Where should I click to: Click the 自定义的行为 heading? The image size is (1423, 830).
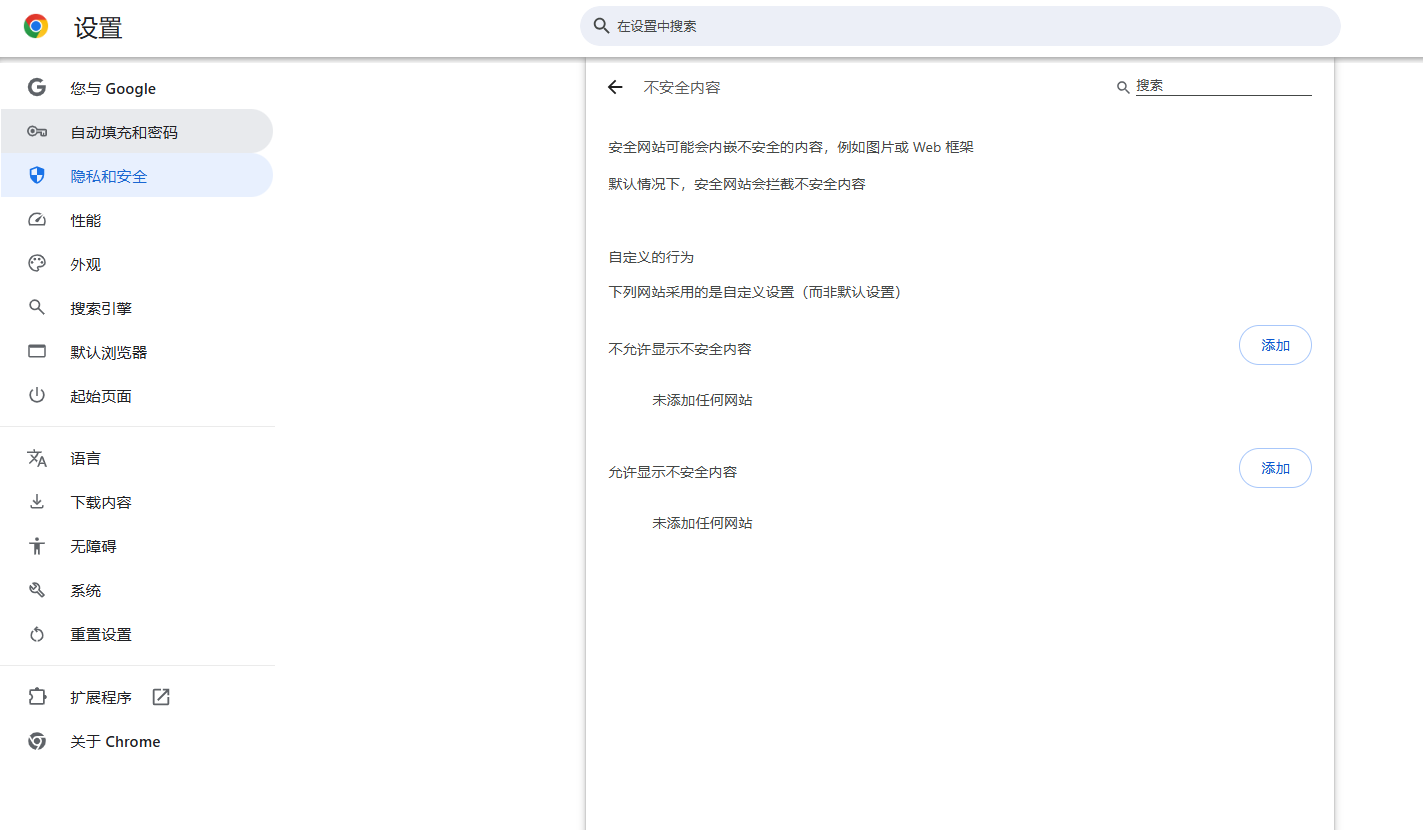[651, 257]
